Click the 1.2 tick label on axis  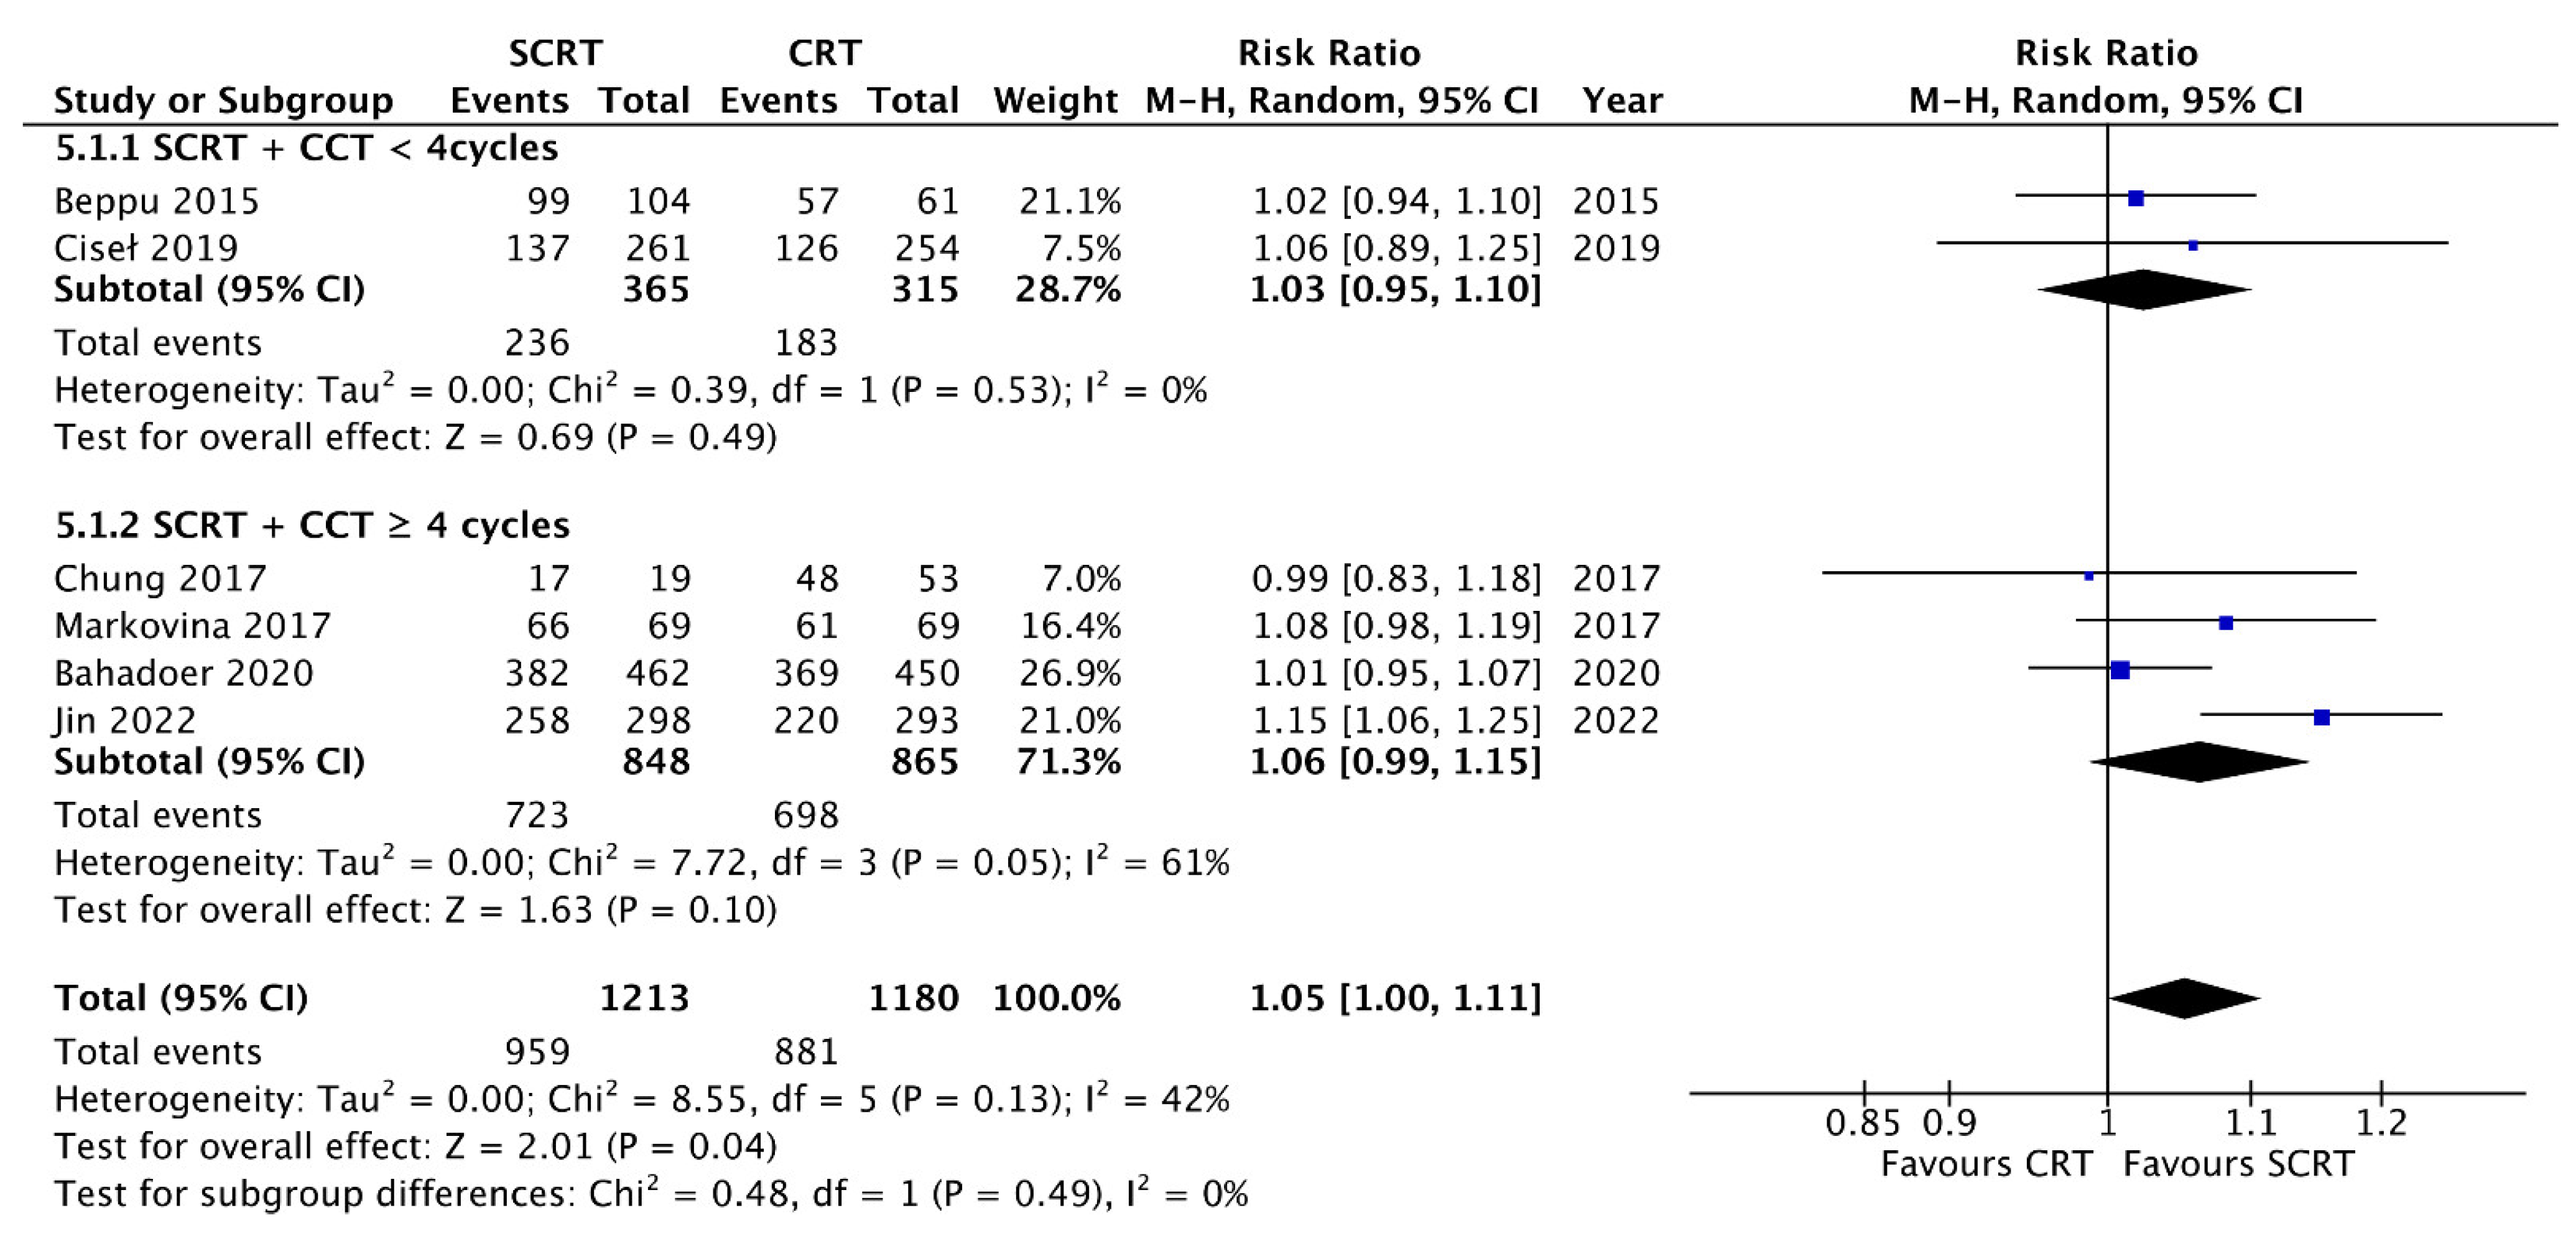click(2381, 1123)
